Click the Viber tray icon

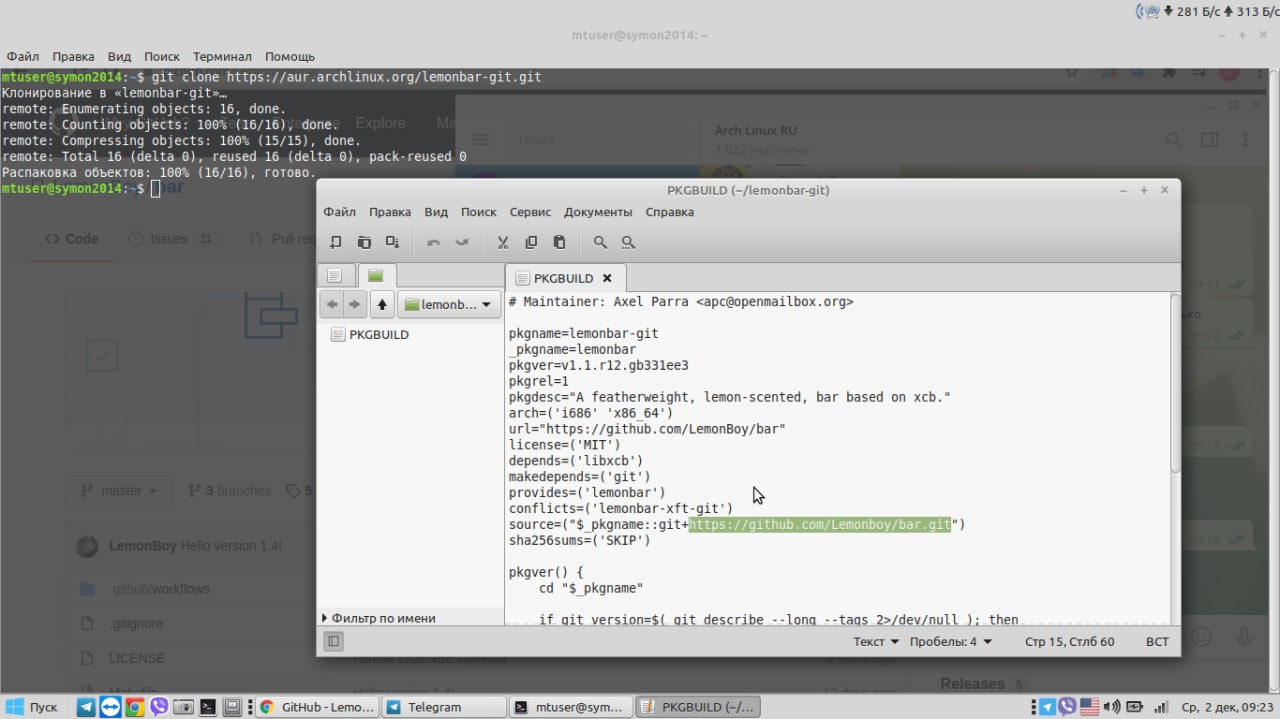pyautogui.click(x=1067, y=707)
